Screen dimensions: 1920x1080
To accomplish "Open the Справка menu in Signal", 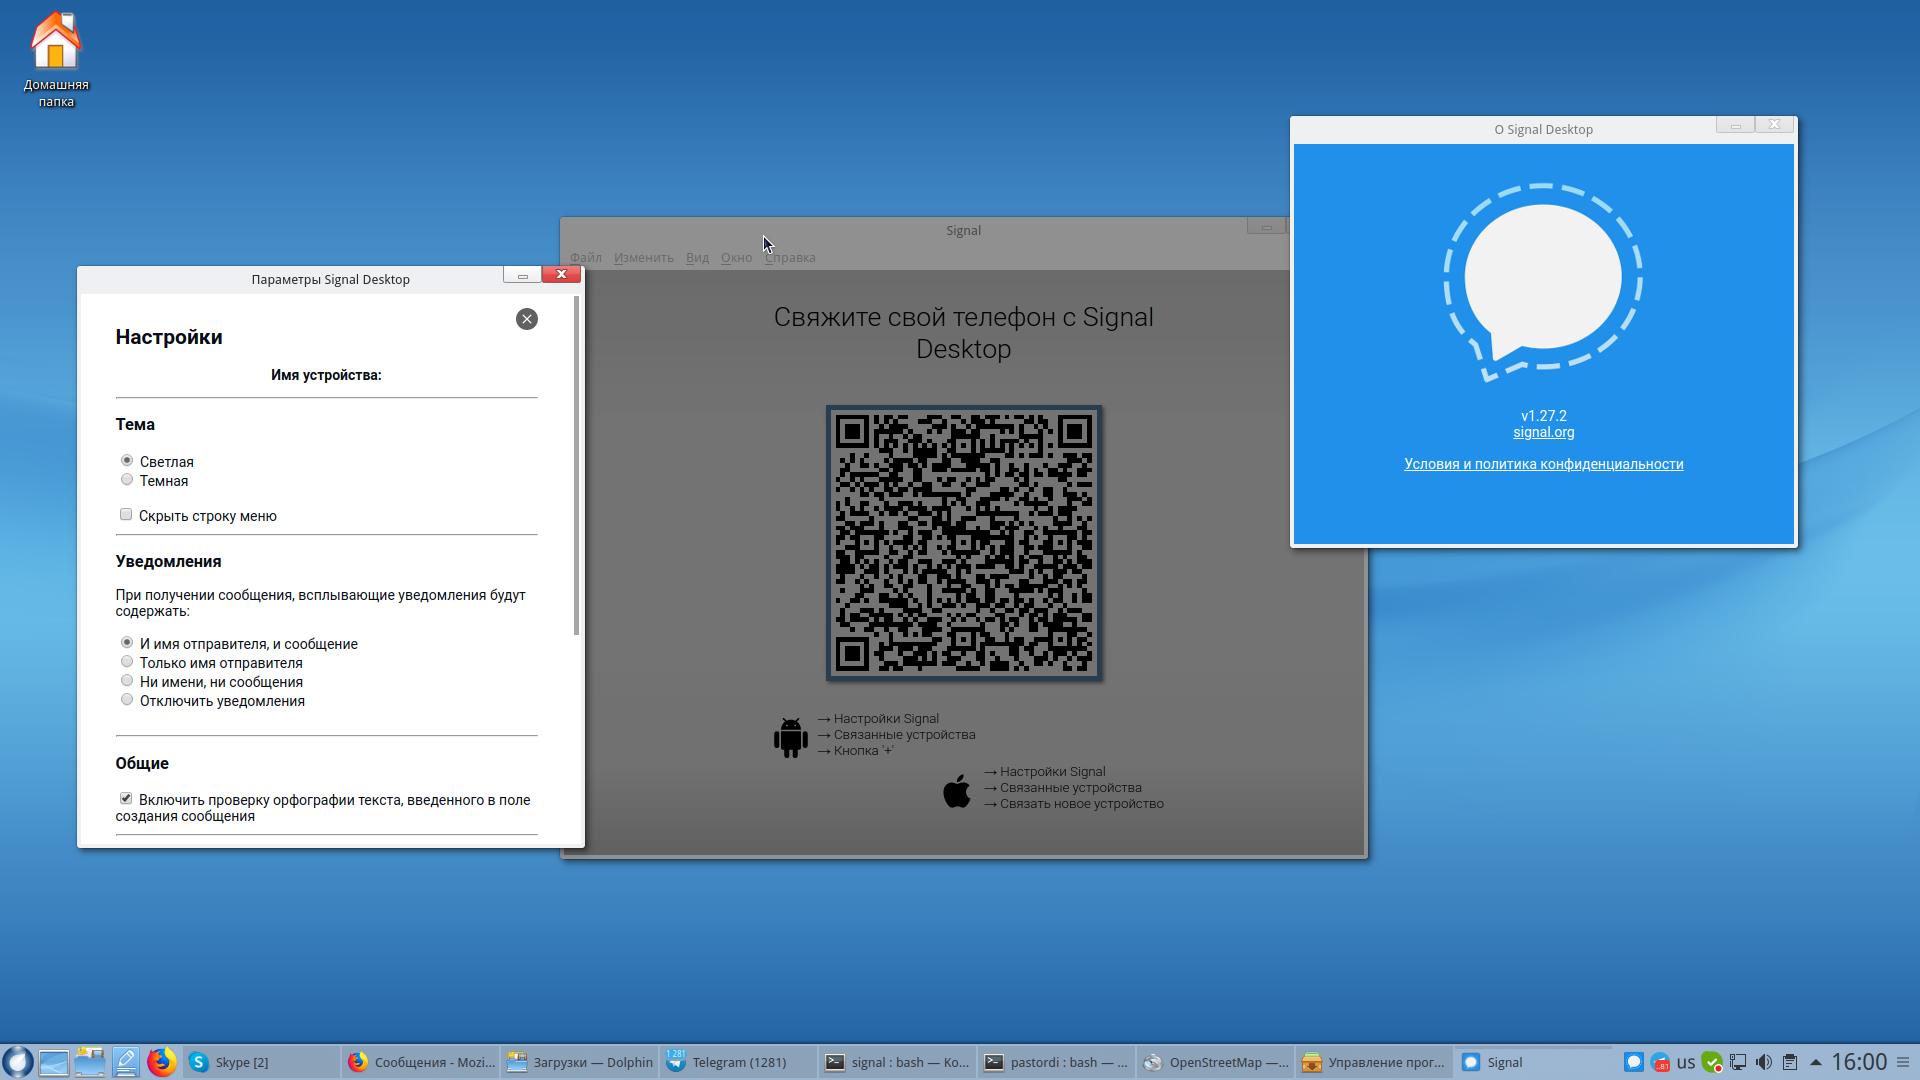I will point(791,258).
